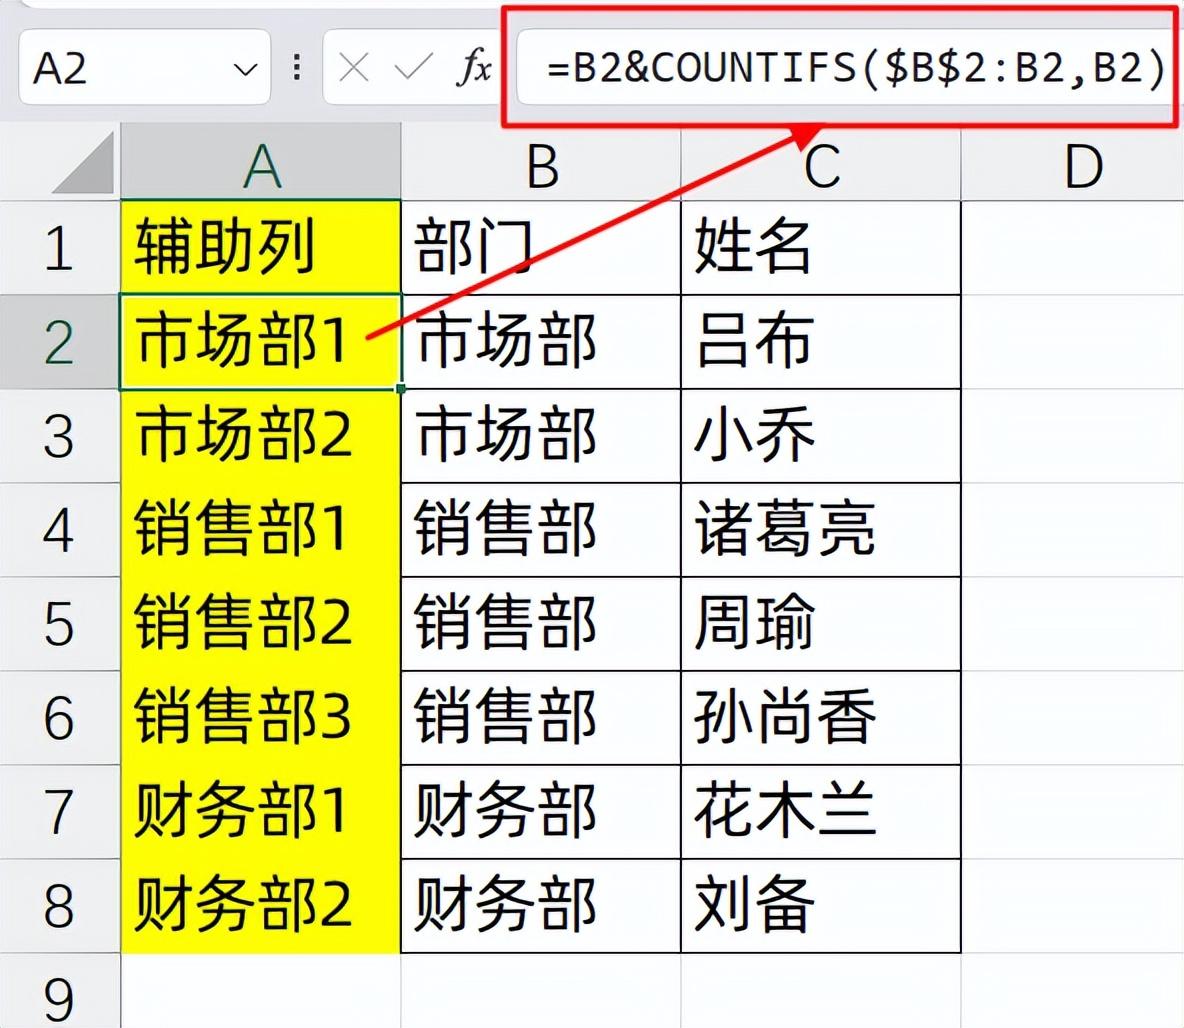Select row 3 header
This screenshot has width=1184, height=1028.
(60, 436)
